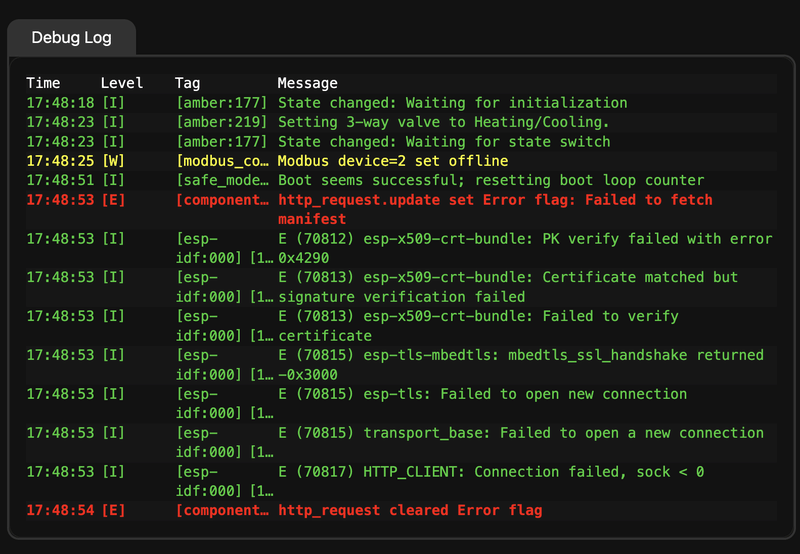Select 'mbedtls_ssl_handshake returned' message
Viewport: 800px width, 554px height.
520,365
